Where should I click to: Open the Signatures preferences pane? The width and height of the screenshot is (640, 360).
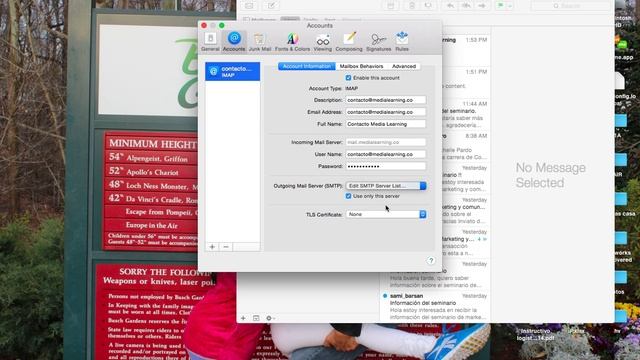coord(378,42)
